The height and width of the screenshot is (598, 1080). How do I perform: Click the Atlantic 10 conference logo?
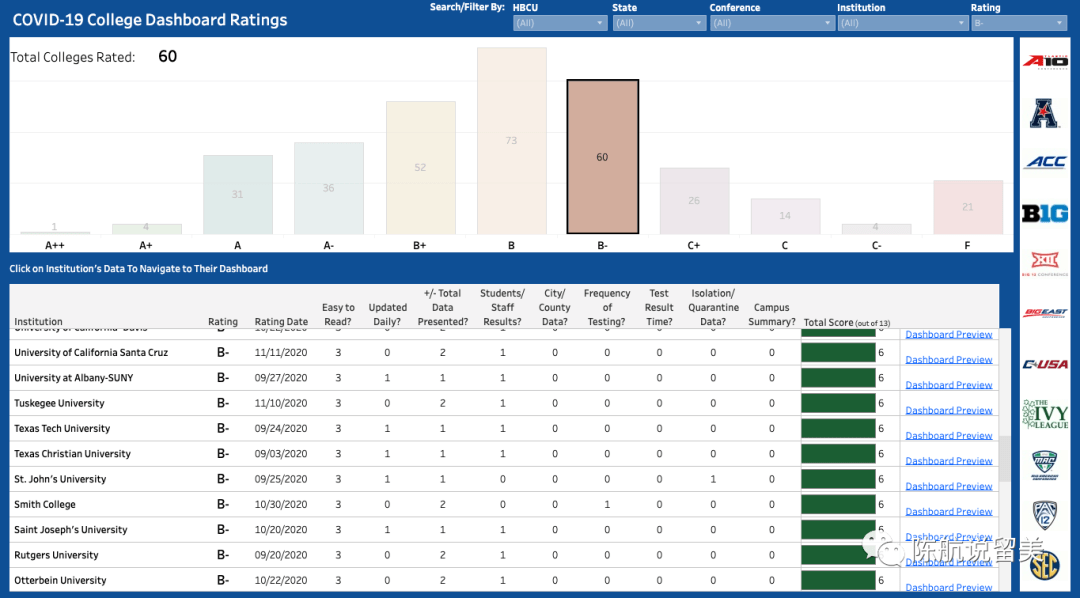(1045, 62)
